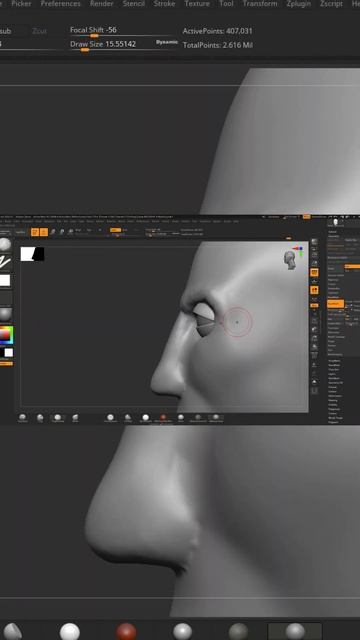Open the empty texture slot in small window's left shelf

tap(5, 298)
